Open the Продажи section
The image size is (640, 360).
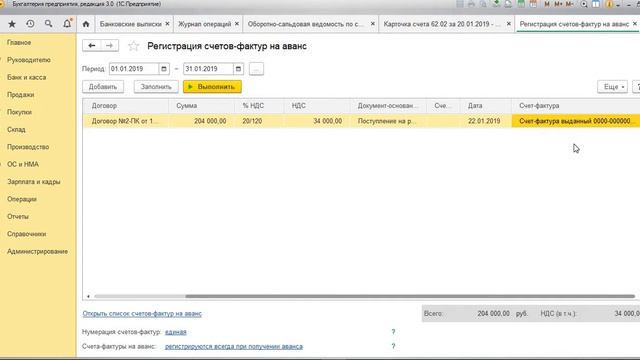click(x=20, y=95)
